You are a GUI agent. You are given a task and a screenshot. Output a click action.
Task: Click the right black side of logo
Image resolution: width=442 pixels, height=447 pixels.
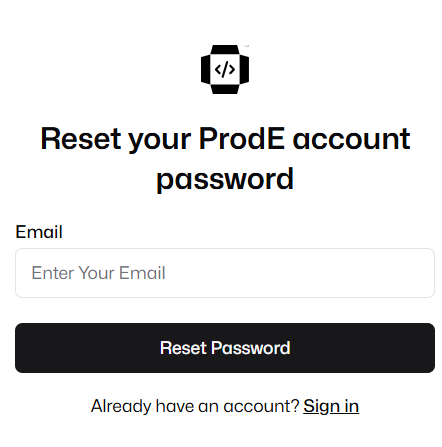tap(244, 69)
